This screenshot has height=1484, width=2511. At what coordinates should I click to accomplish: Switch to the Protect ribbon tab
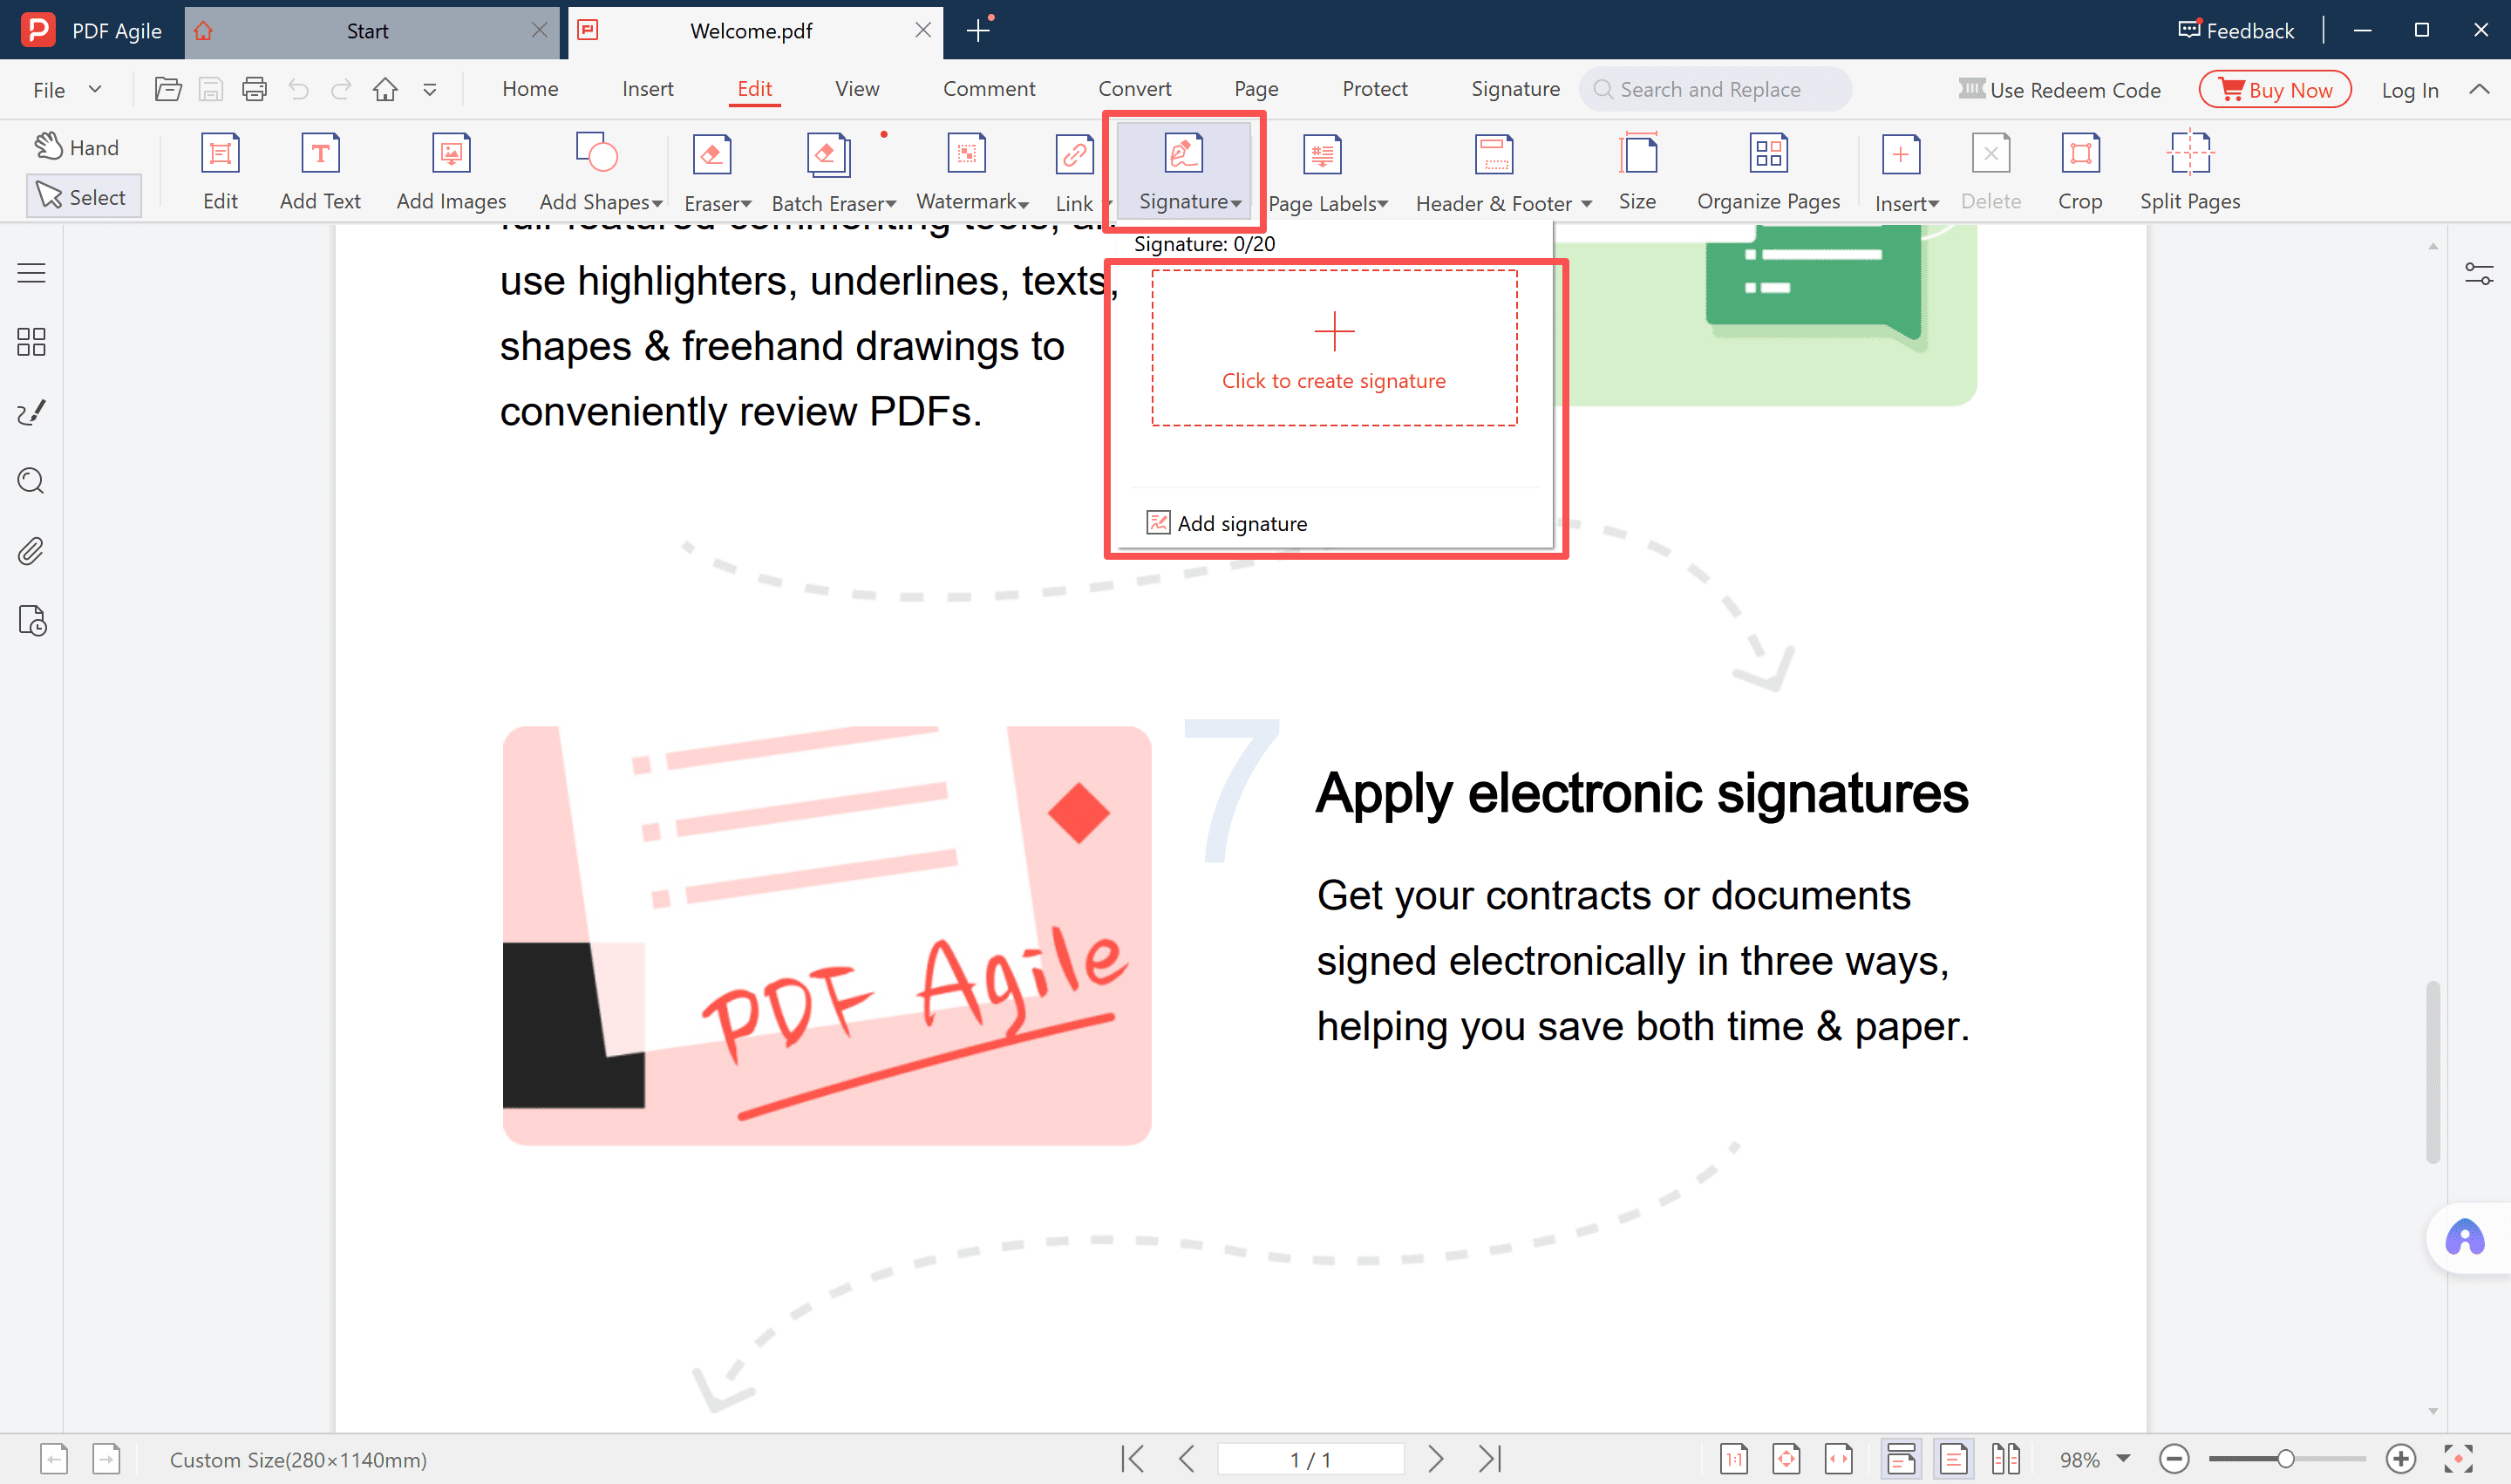coord(1375,89)
